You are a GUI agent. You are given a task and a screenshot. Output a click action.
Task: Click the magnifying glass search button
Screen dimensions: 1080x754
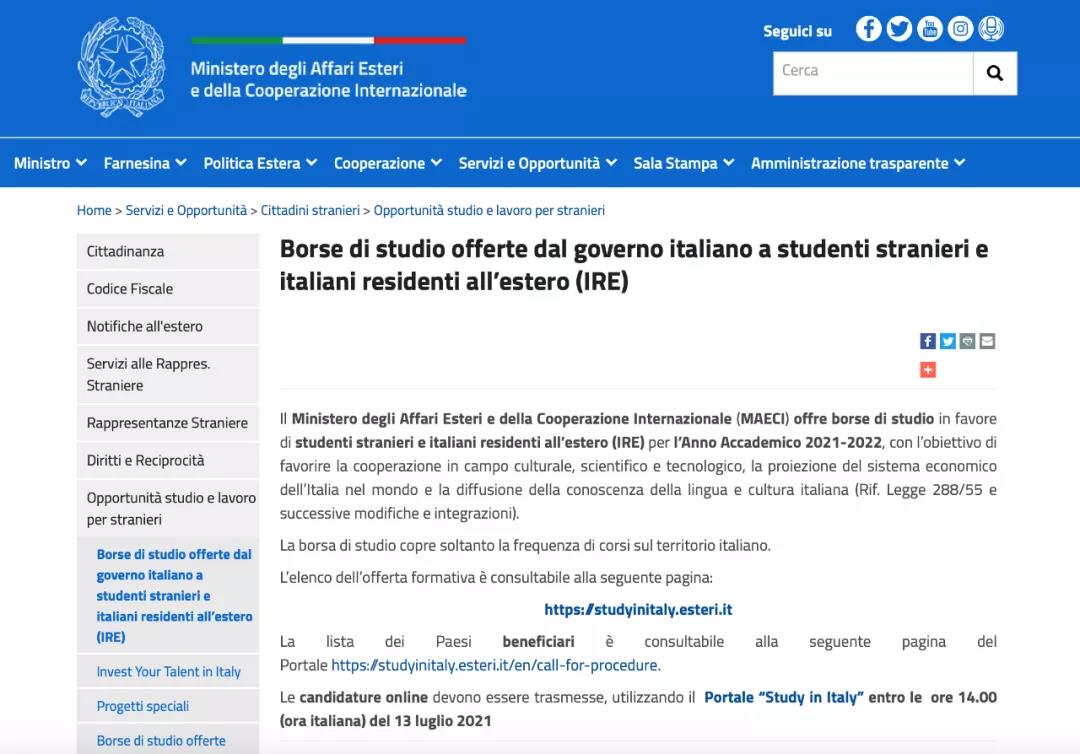[994, 73]
